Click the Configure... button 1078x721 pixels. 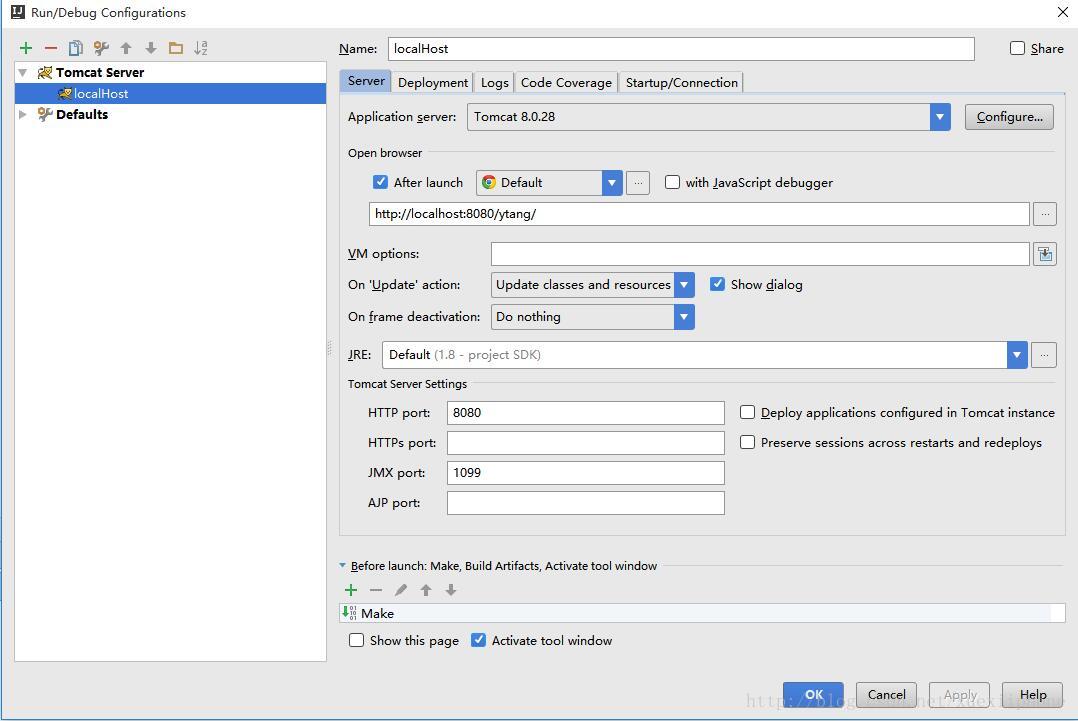coord(1009,117)
